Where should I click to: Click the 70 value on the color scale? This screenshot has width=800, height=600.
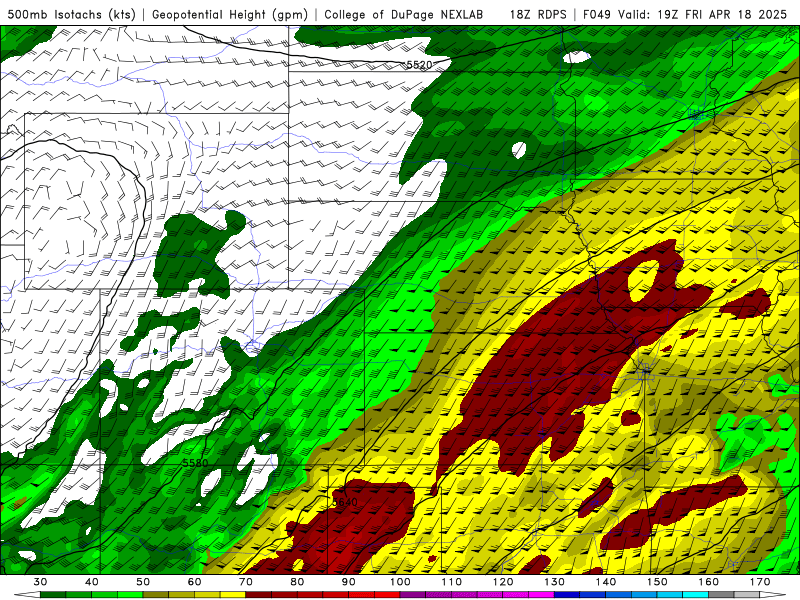click(246, 582)
